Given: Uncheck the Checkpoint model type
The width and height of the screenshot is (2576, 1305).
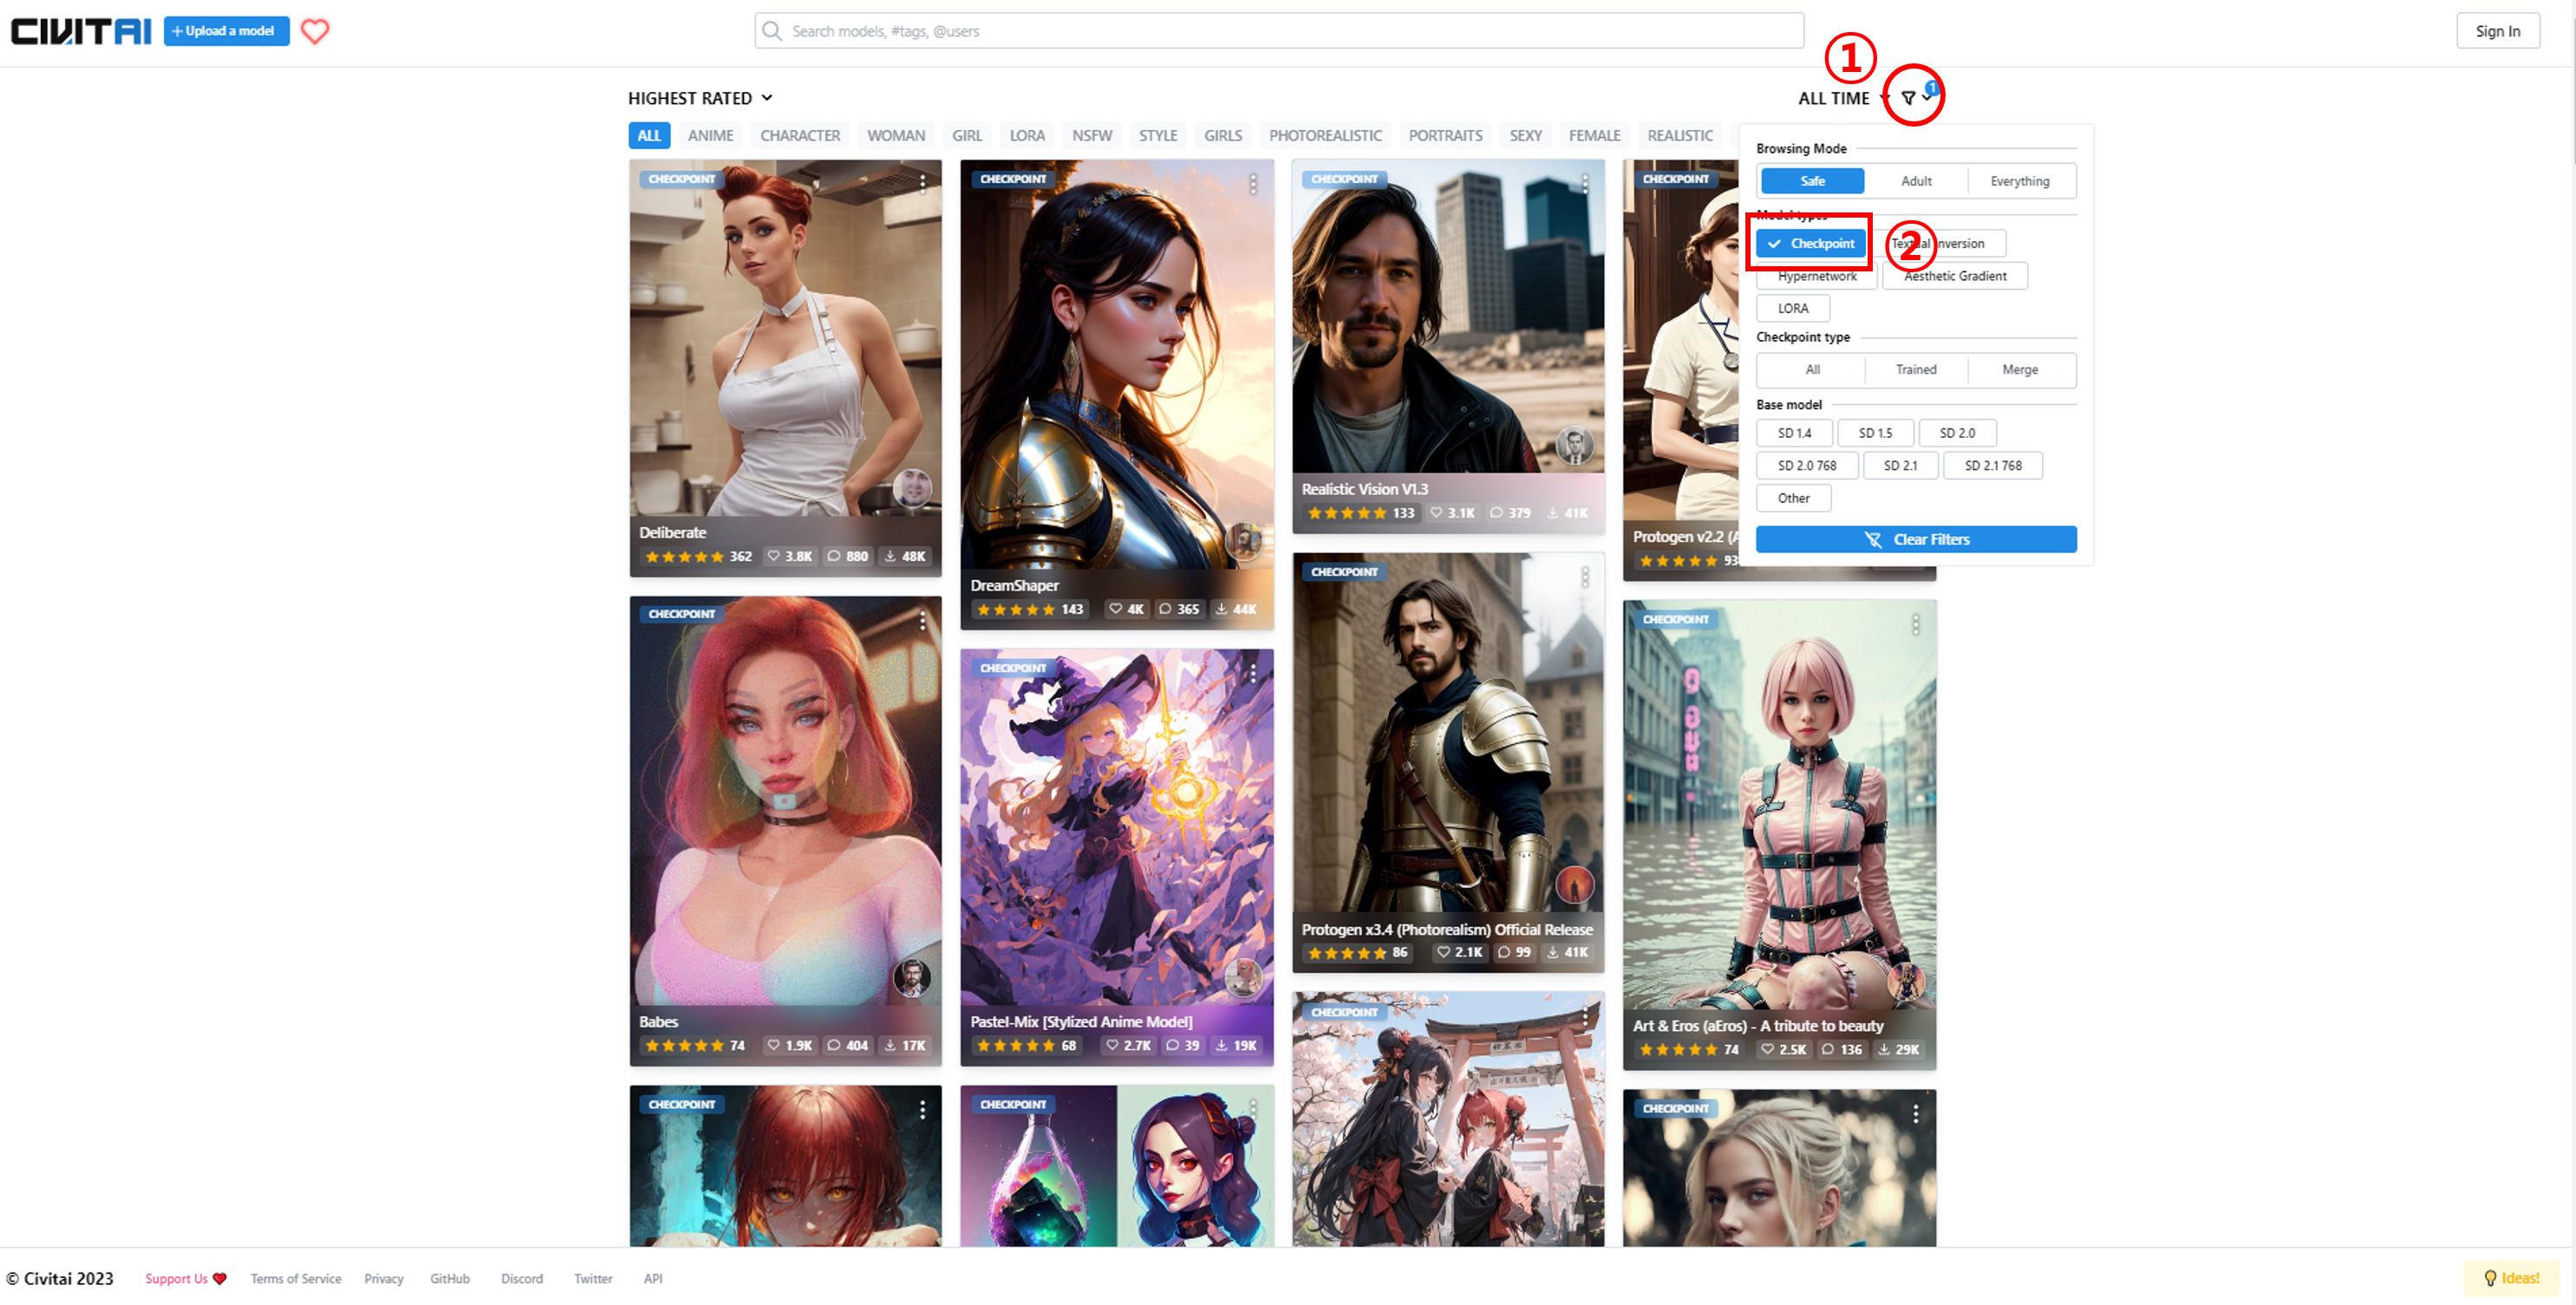Looking at the screenshot, I should (x=1811, y=243).
